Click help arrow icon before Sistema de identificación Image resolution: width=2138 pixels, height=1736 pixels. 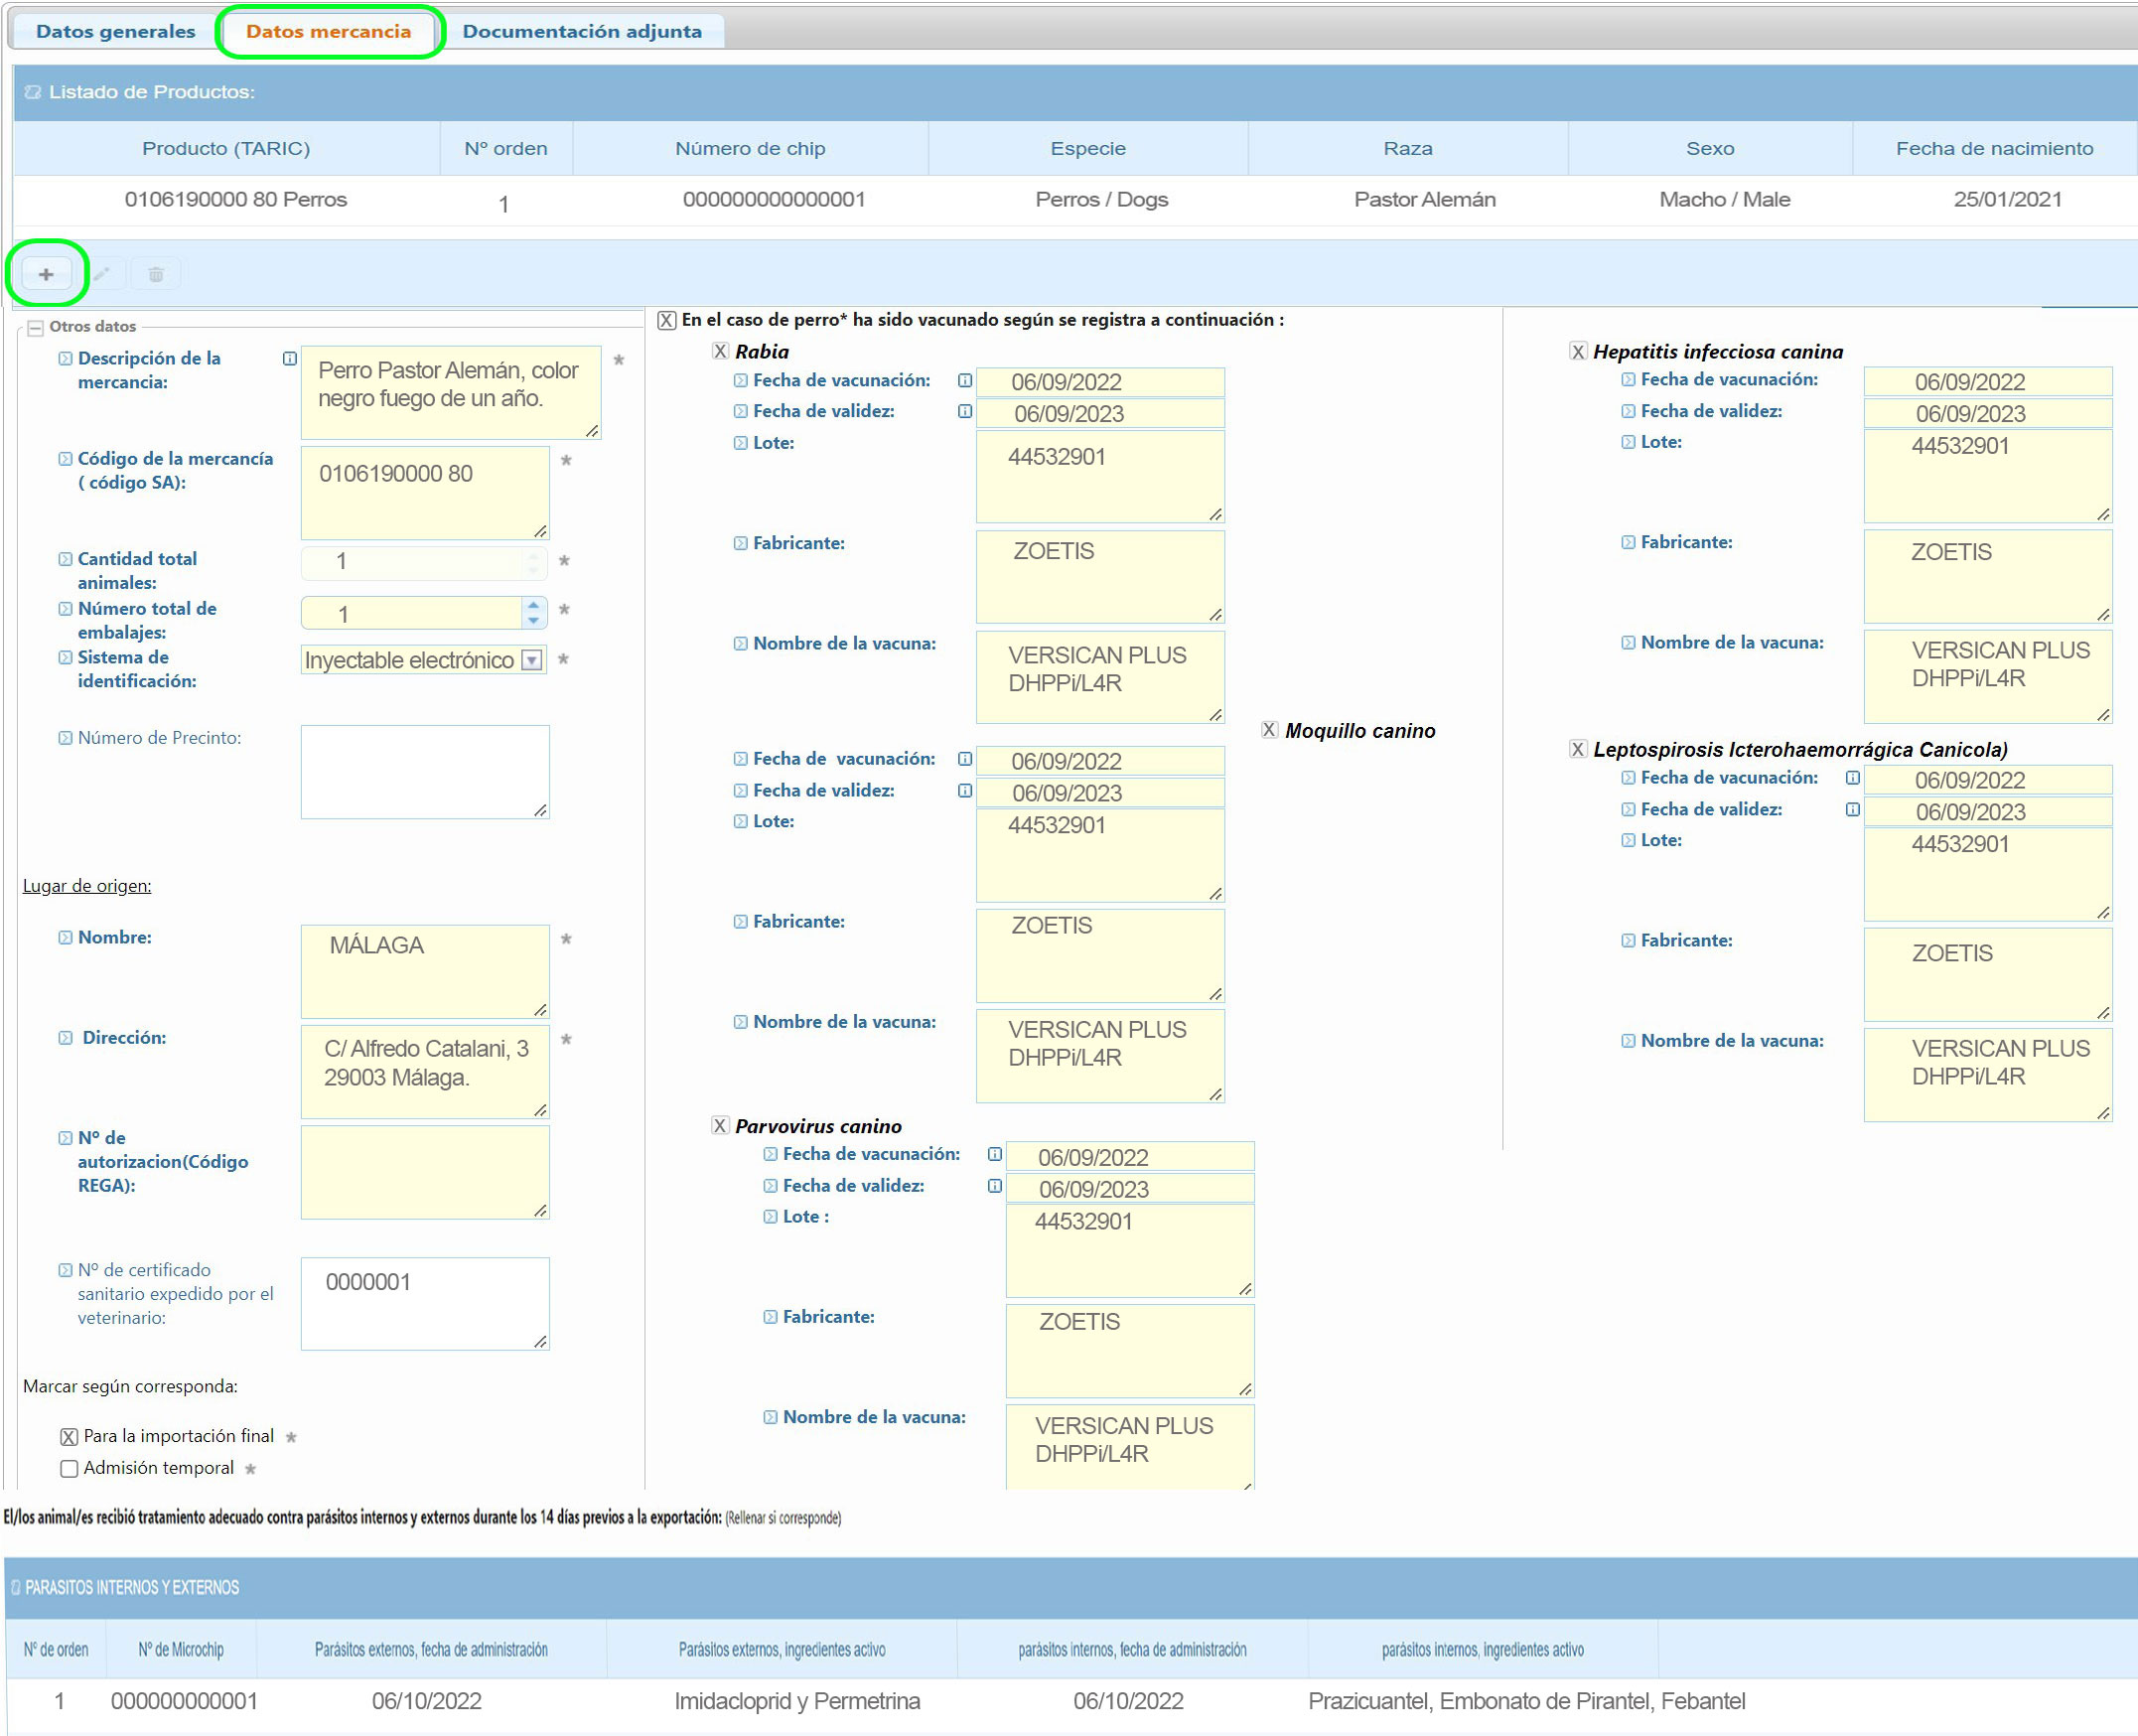pyautogui.click(x=65, y=657)
